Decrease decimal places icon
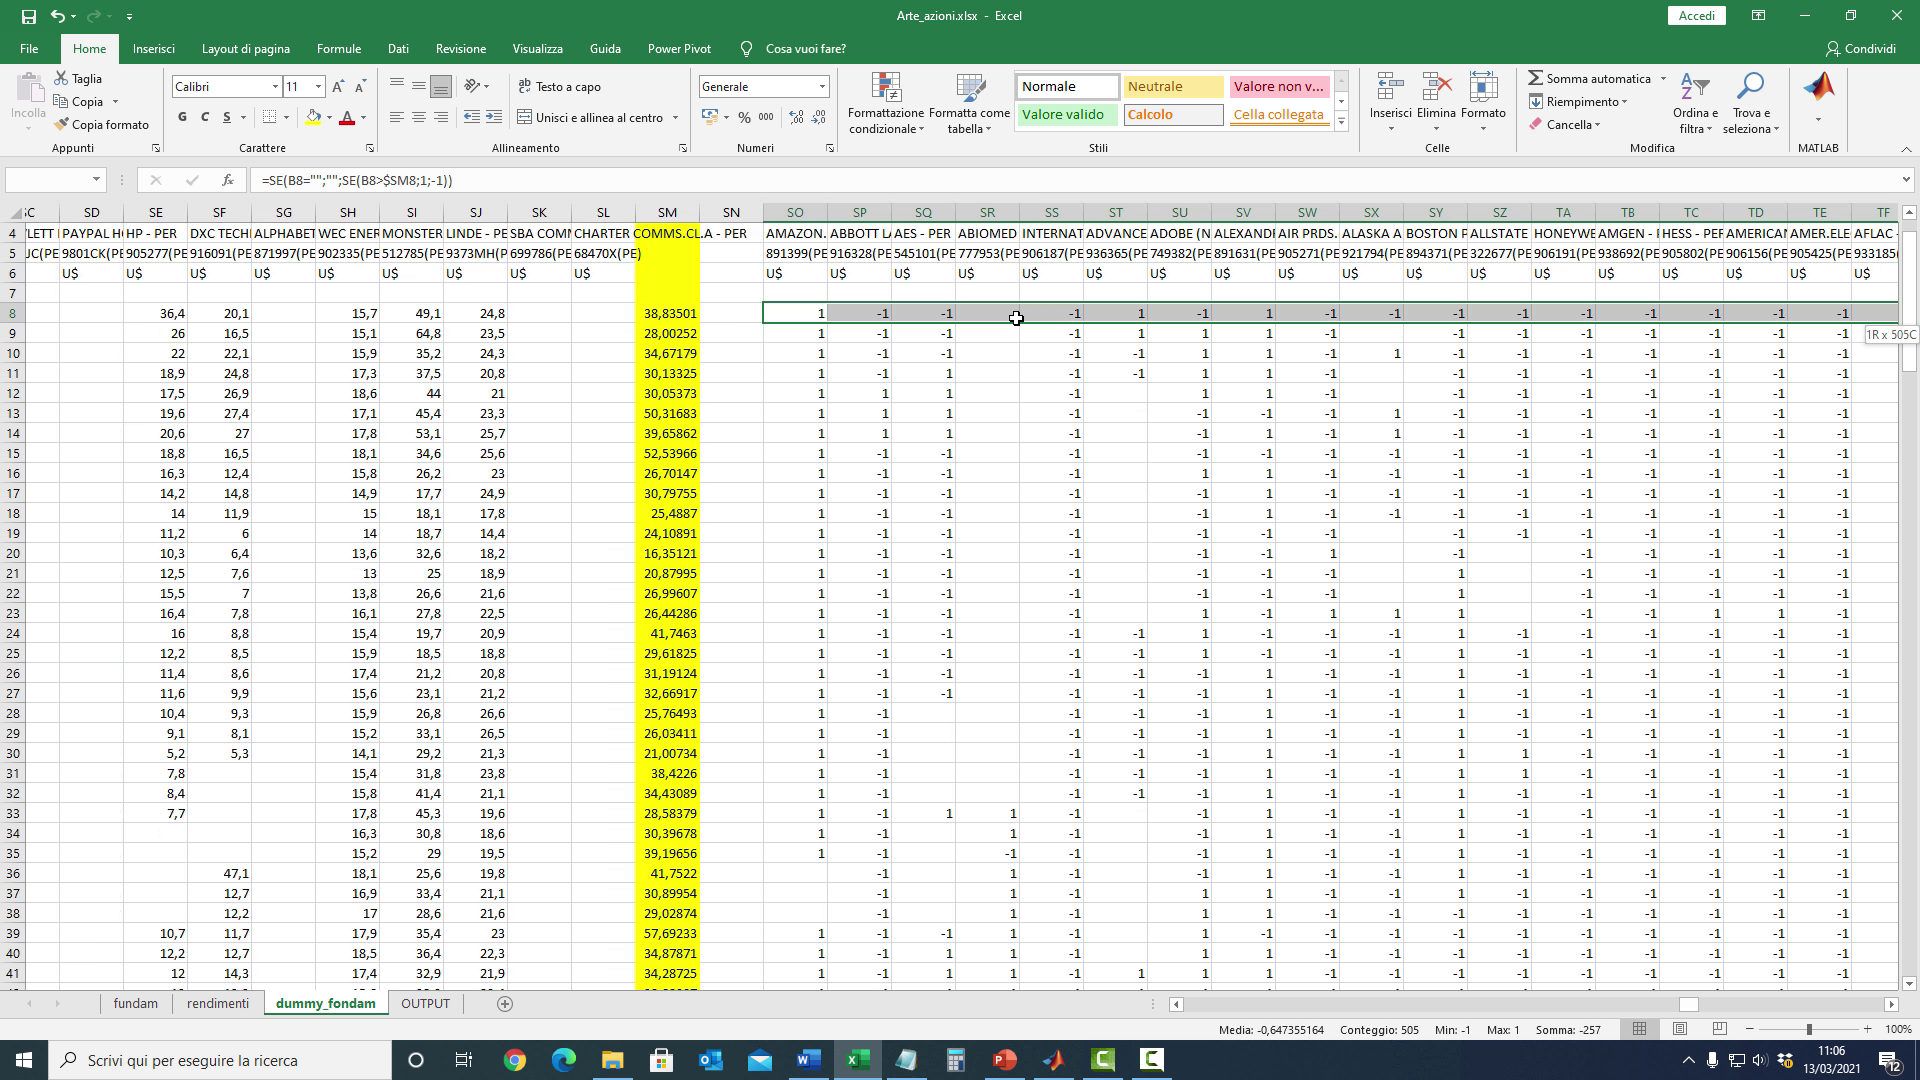The height and width of the screenshot is (1080, 1920). tap(819, 118)
